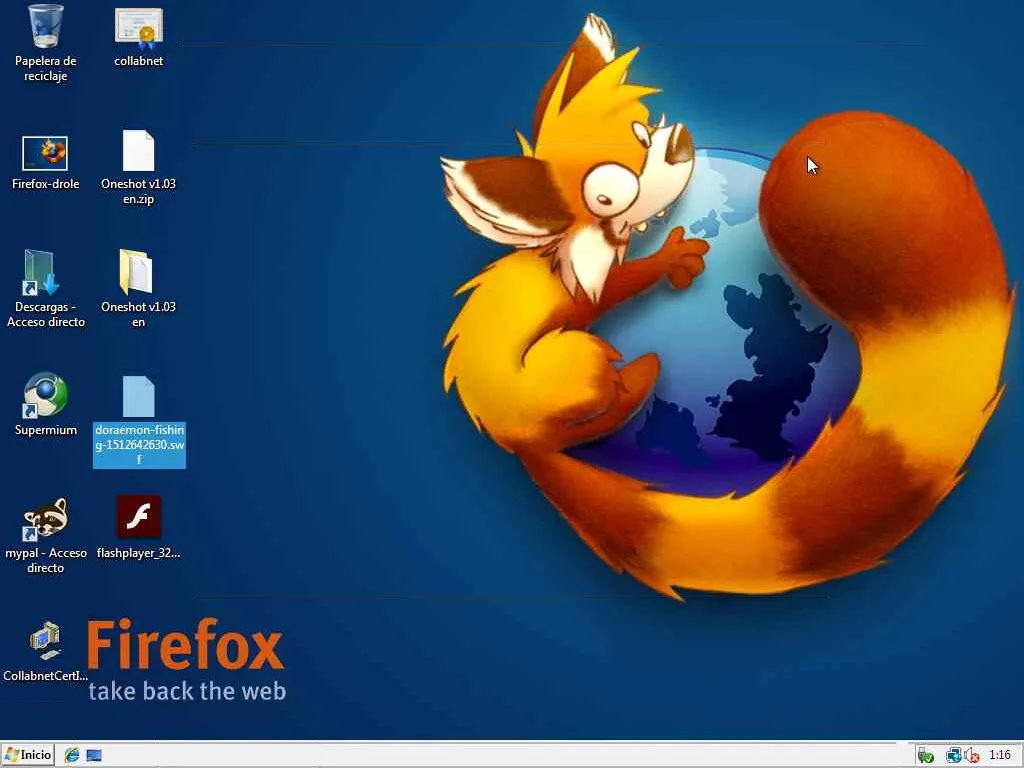Select the CollabnetCertI... network icon
The width and height of the screenshot is (1024, 768).
[45, 641]
